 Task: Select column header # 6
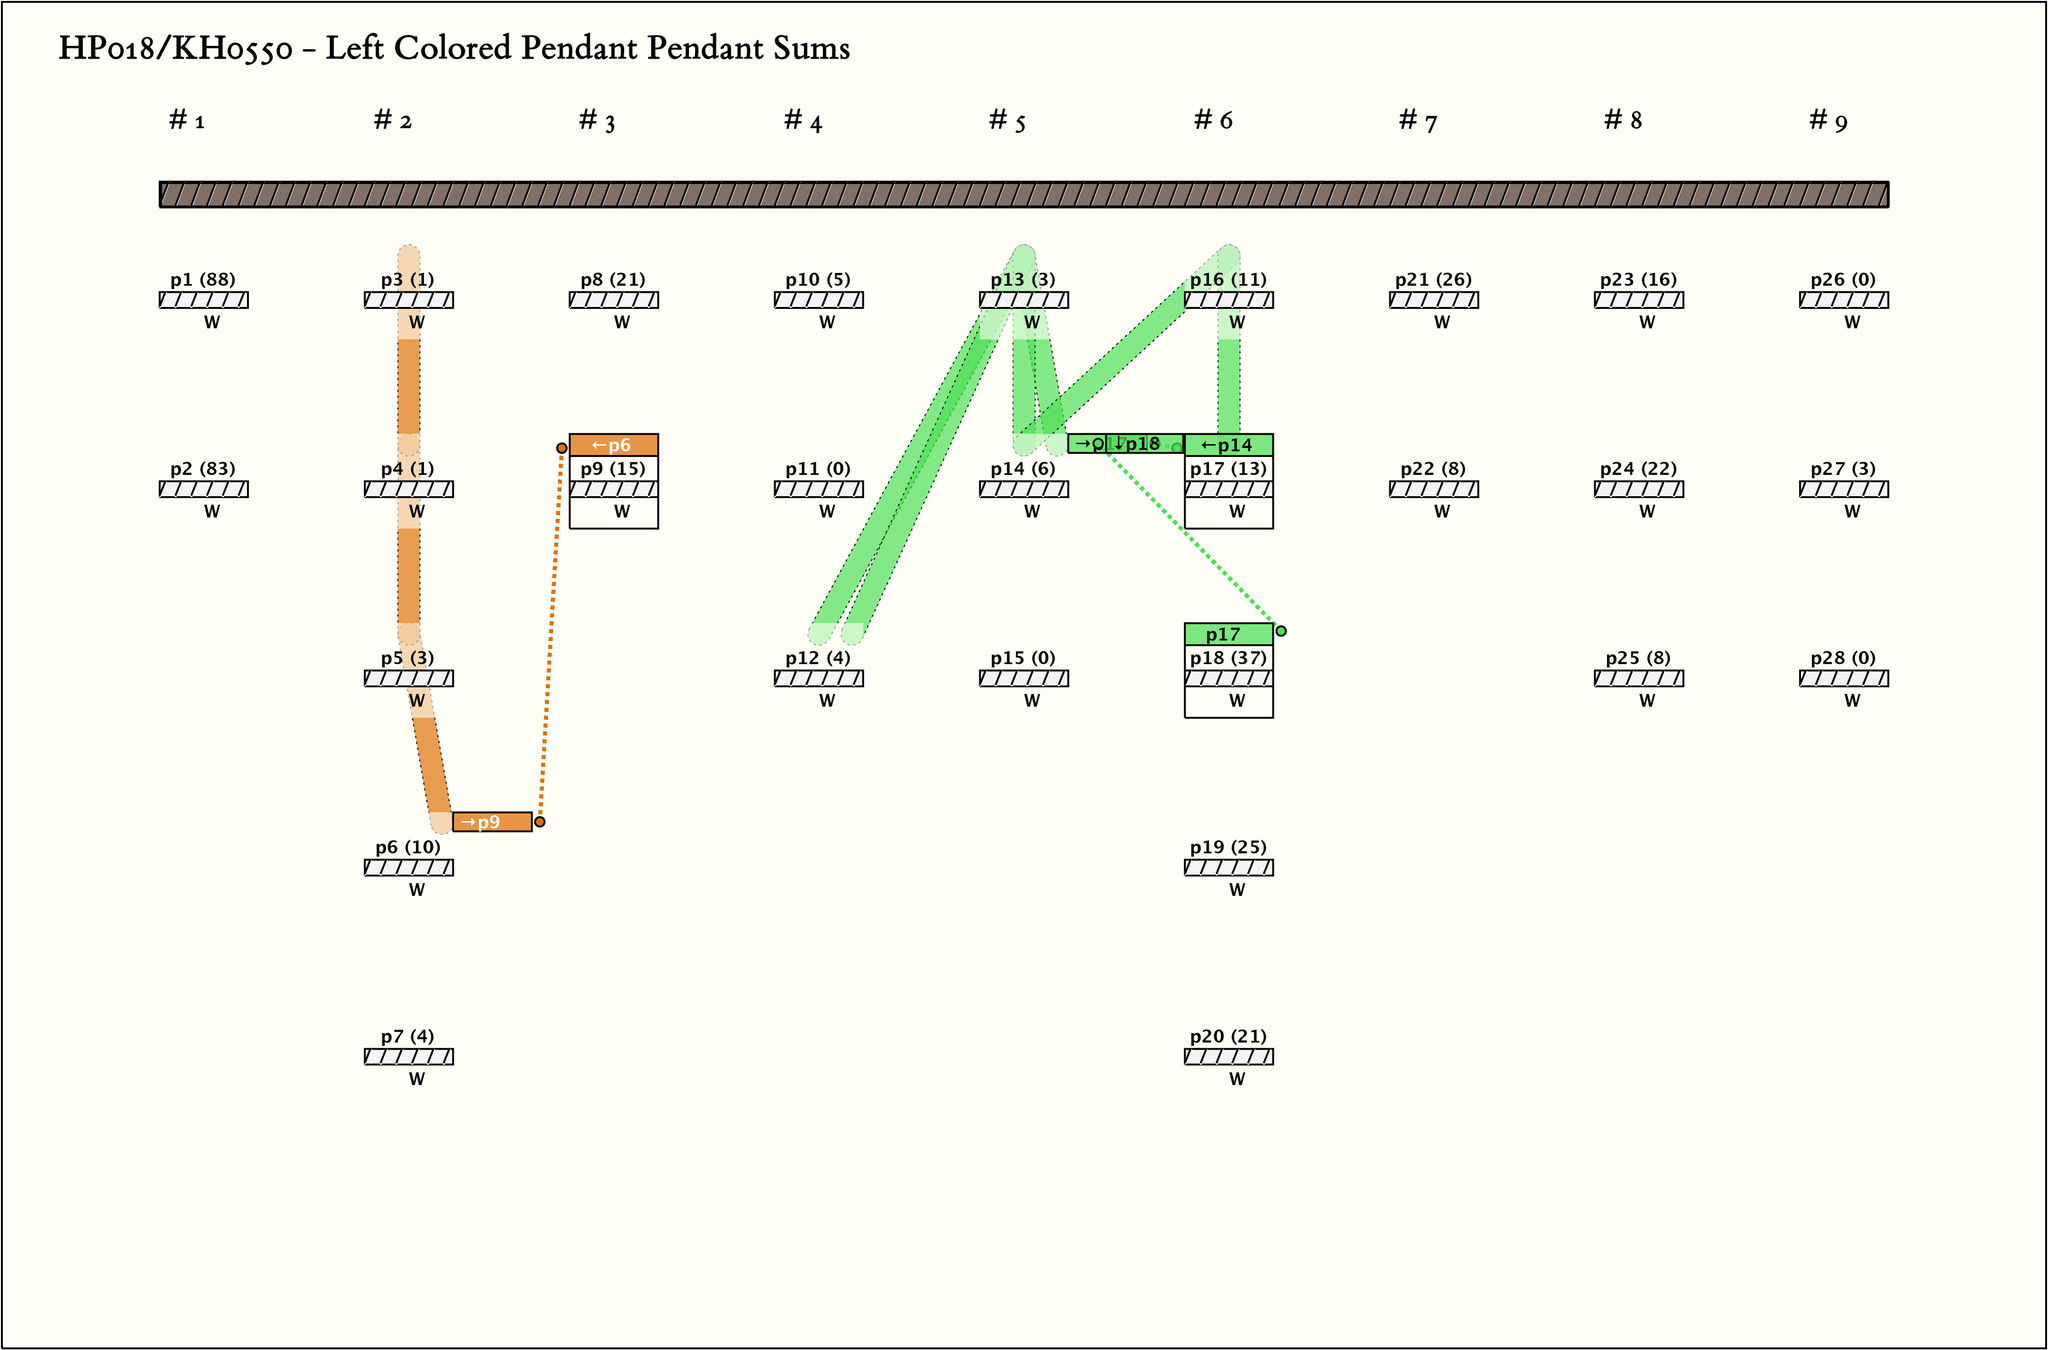[1213, 121]
